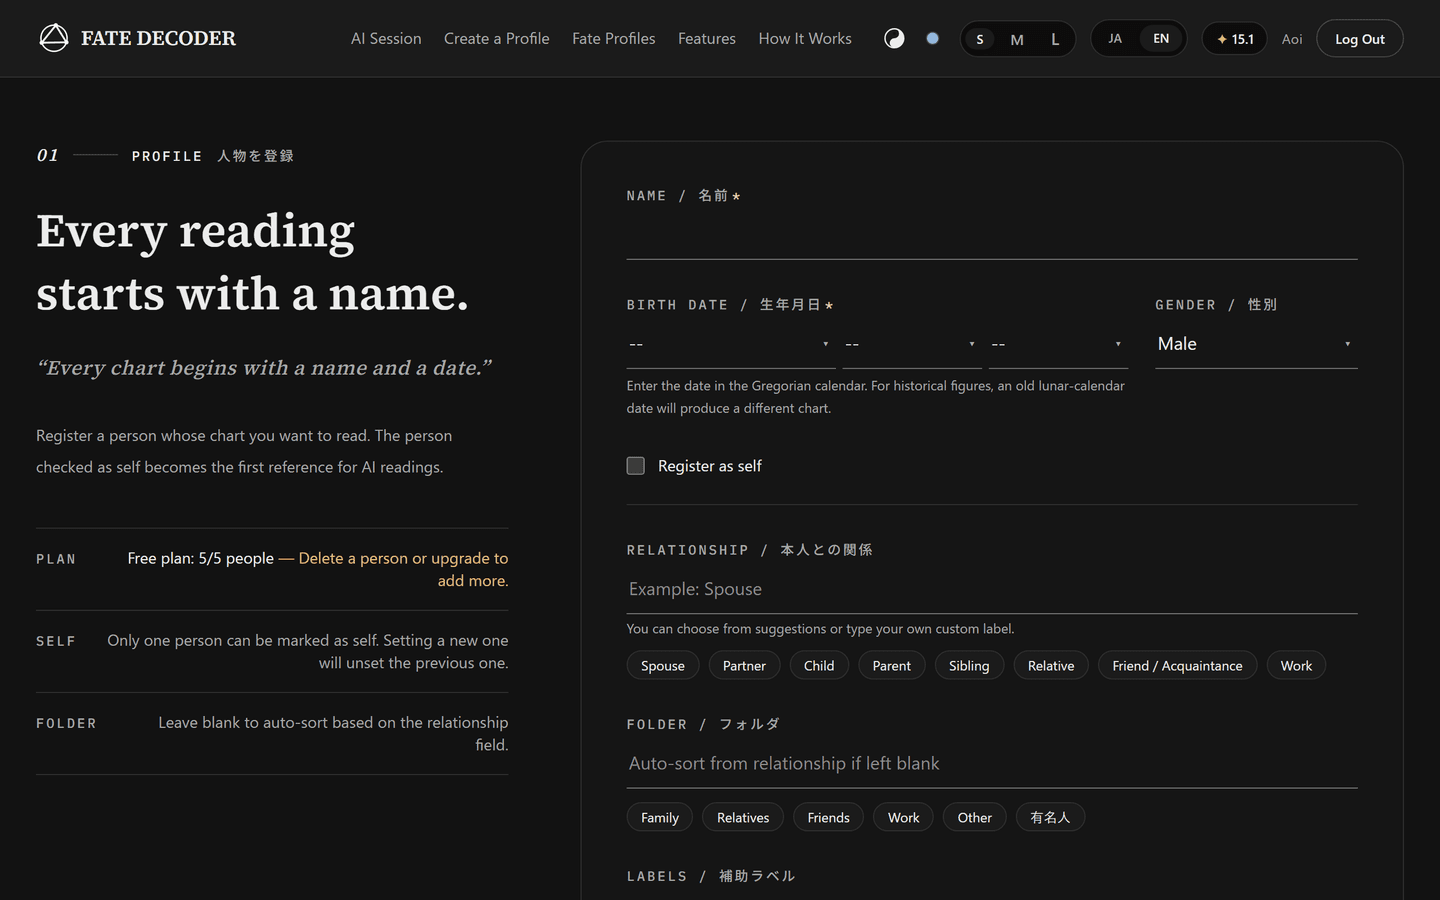This screenshot has width=1440, height=900.
Task: Expand the Gender dropdown showing Male
Action: pos(1256,344)
